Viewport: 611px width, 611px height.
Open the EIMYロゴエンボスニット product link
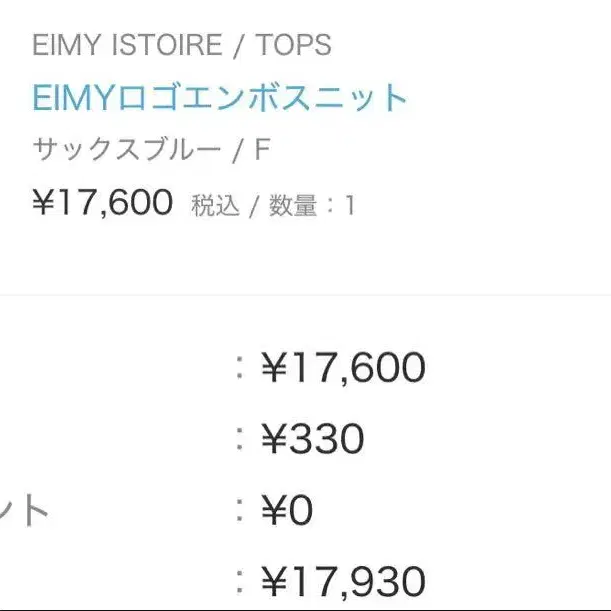pos(220,98)
